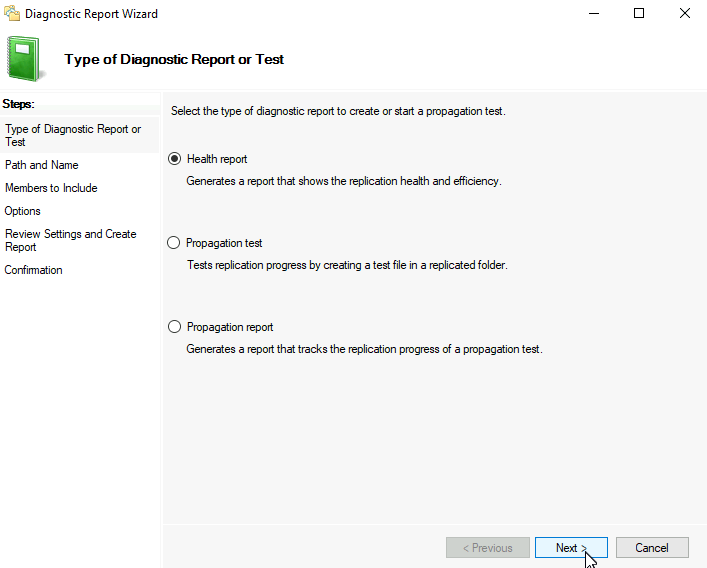Select the Propagation test radio button

click(x=174, y=243)
